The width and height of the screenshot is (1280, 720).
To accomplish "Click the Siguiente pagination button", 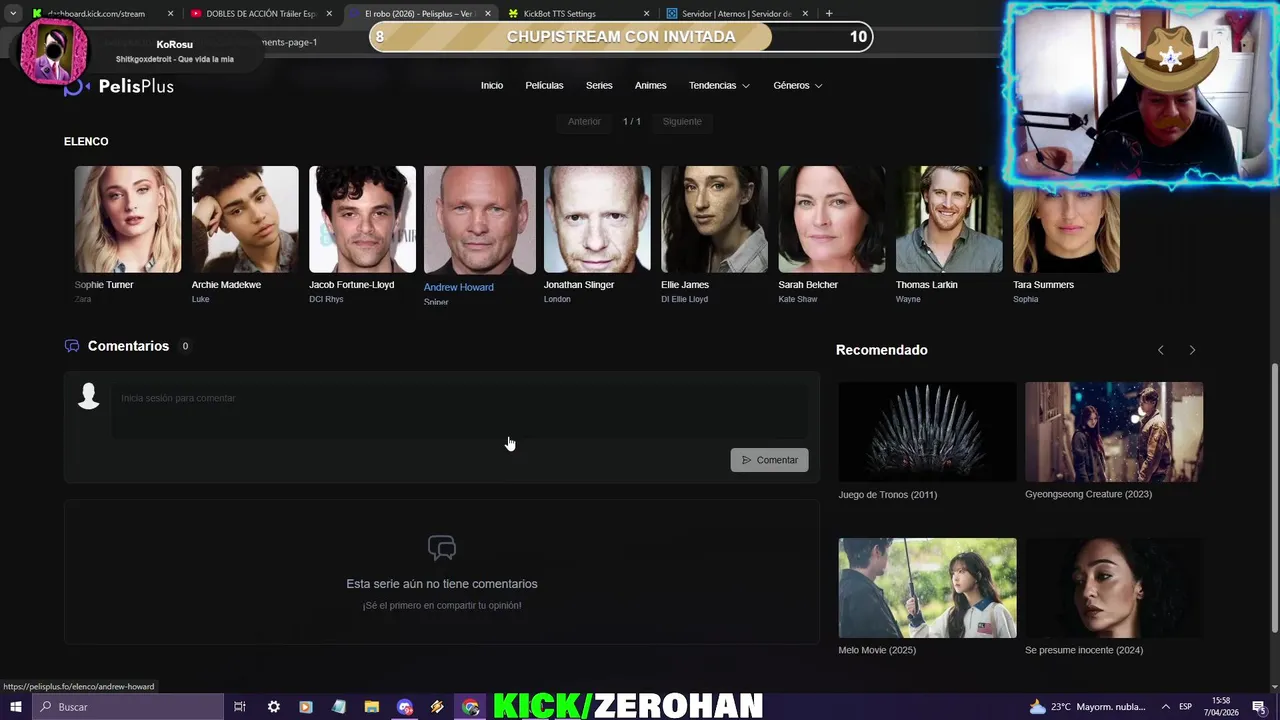I will click(682, 122).
